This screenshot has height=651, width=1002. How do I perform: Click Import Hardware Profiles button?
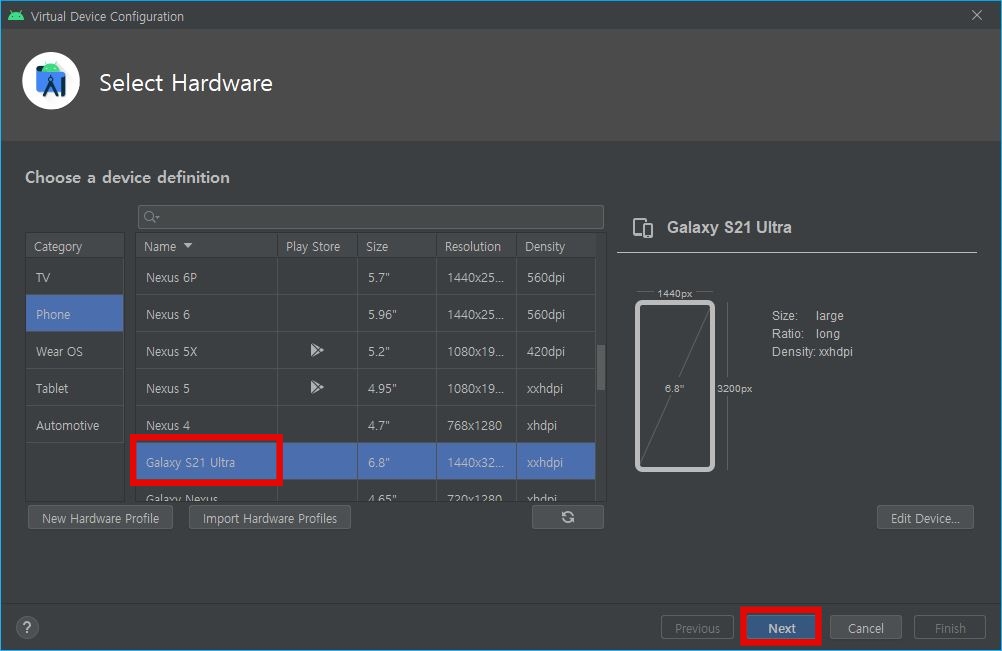[270, 518]
